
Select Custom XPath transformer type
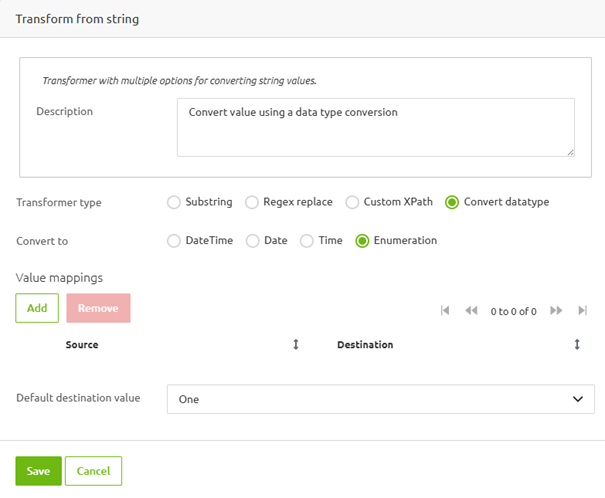coord(352,202)
